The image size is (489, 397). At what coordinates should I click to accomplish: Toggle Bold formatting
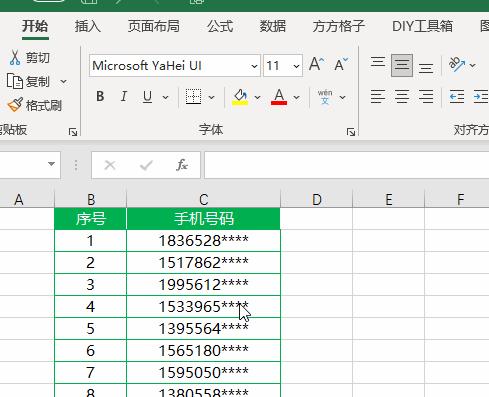pyautogui.click(x=100, y=97)
